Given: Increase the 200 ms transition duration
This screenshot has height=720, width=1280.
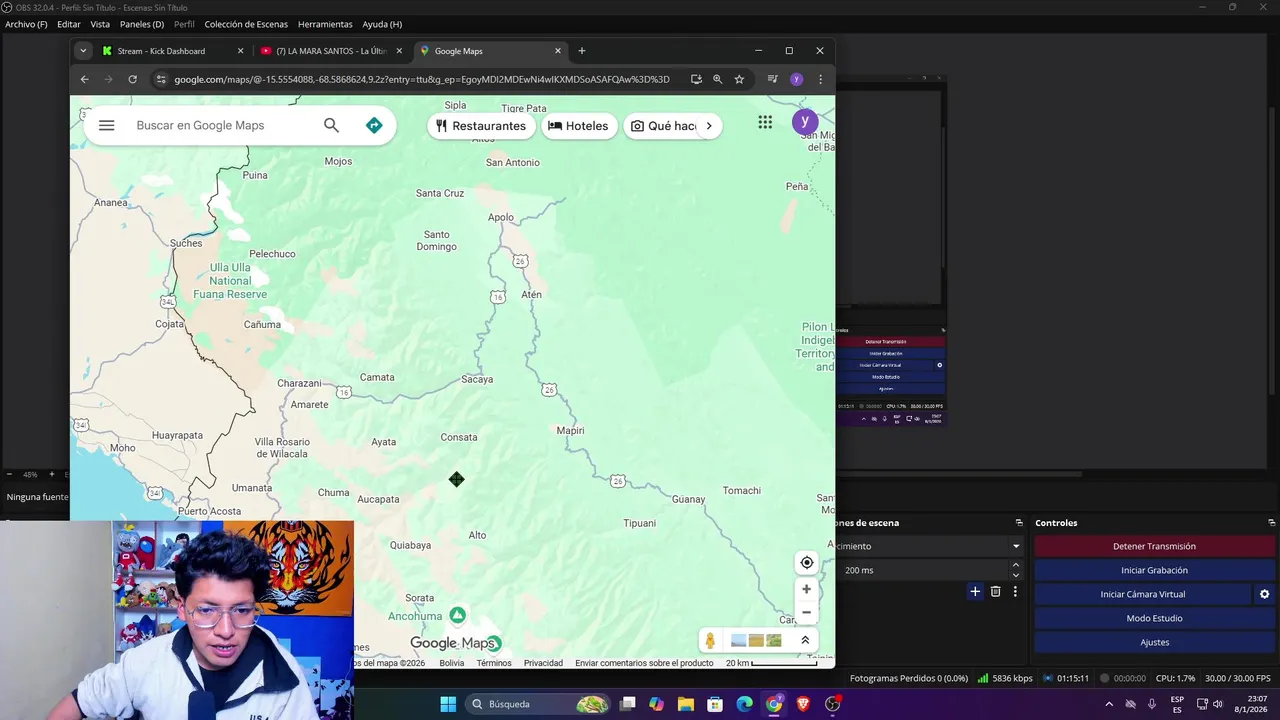Looking at the screenshot, I should tap(1016, 565).
